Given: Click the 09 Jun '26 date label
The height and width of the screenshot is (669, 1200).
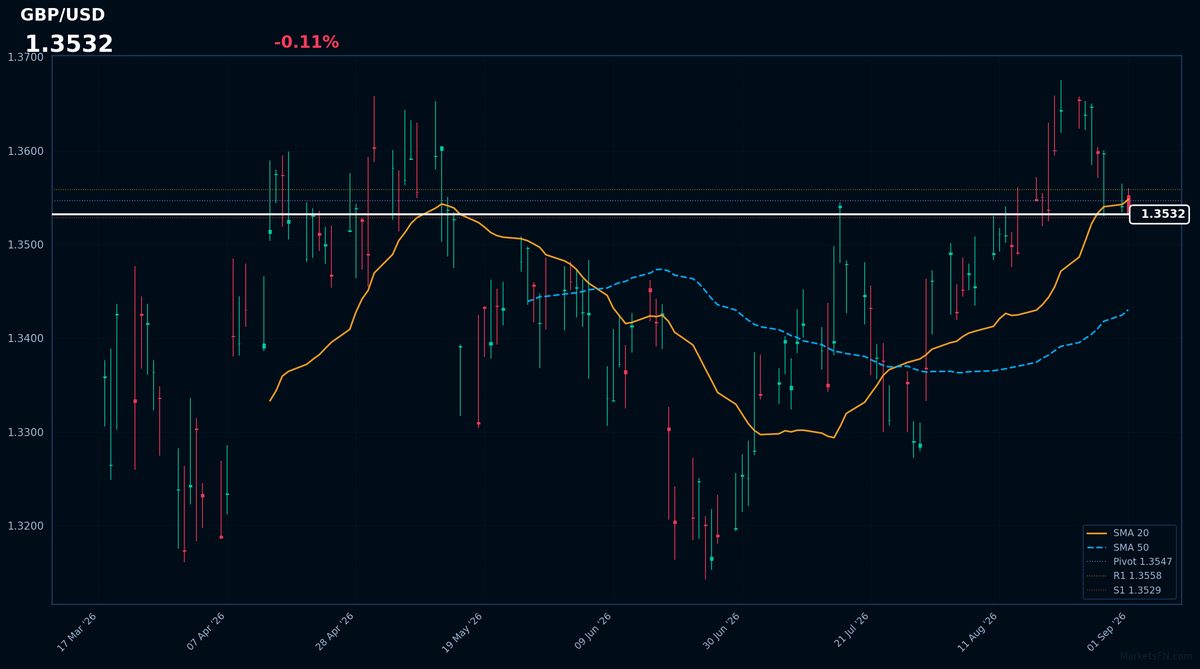Looking at the screenshot, I should pyautogui.click(x=591, y=633).
